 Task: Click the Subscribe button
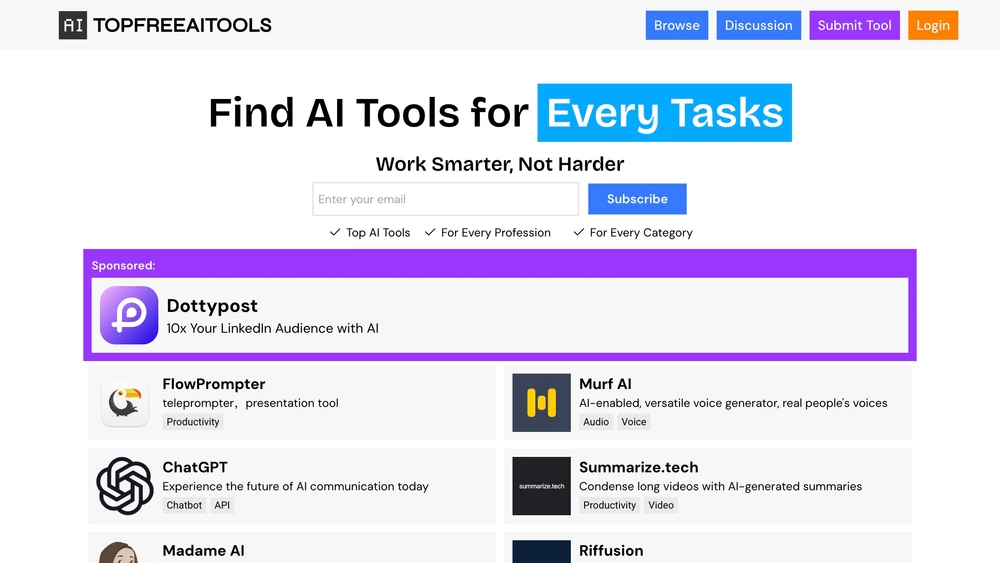(x=637, y=199)
